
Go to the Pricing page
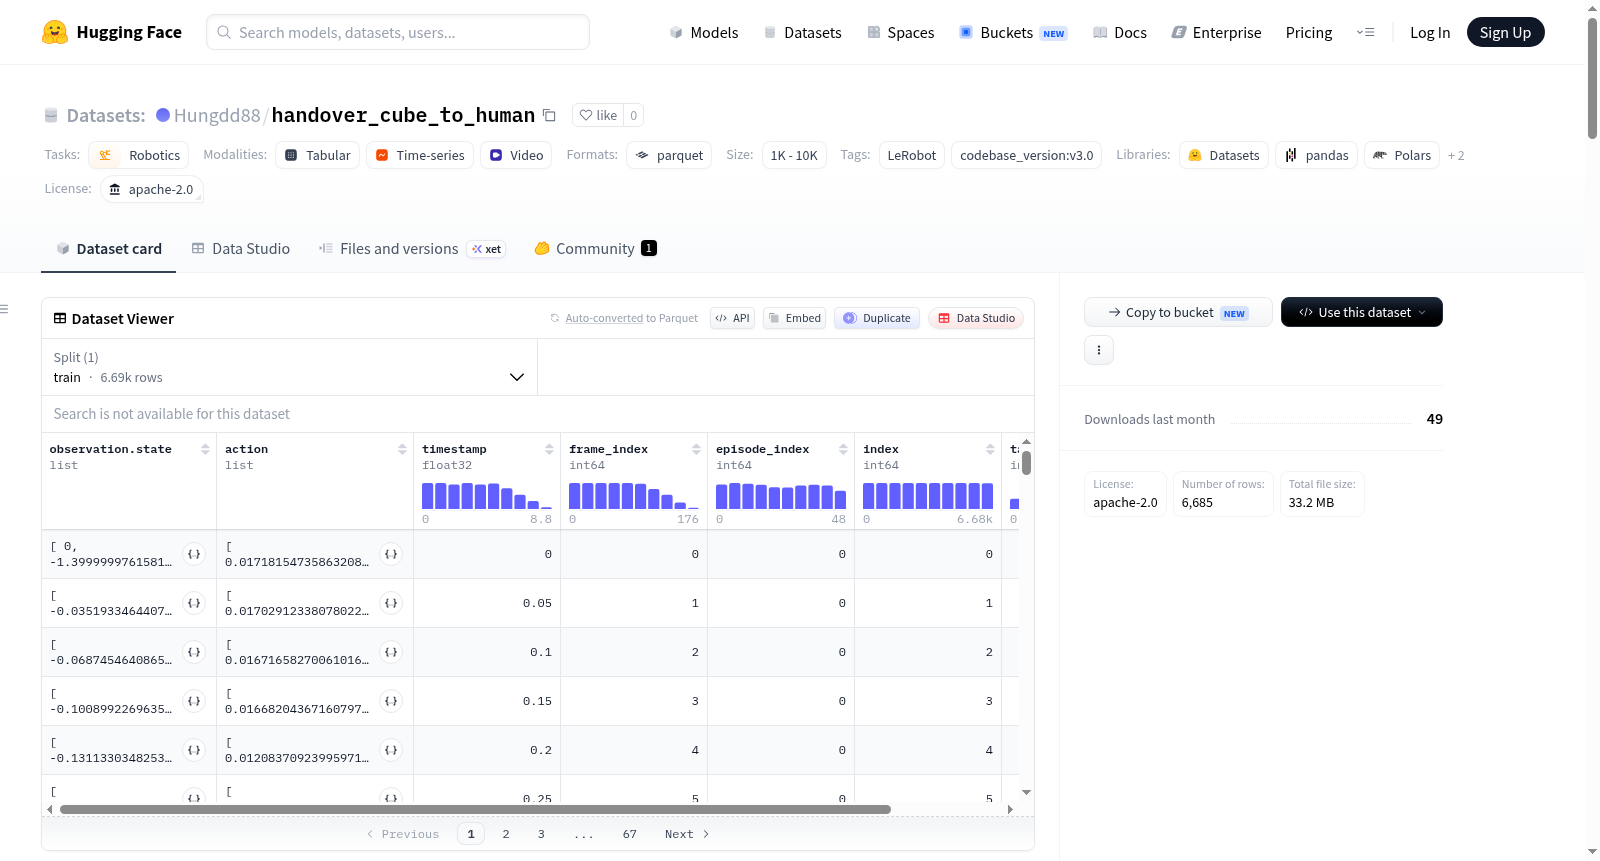pos(1309,33)
